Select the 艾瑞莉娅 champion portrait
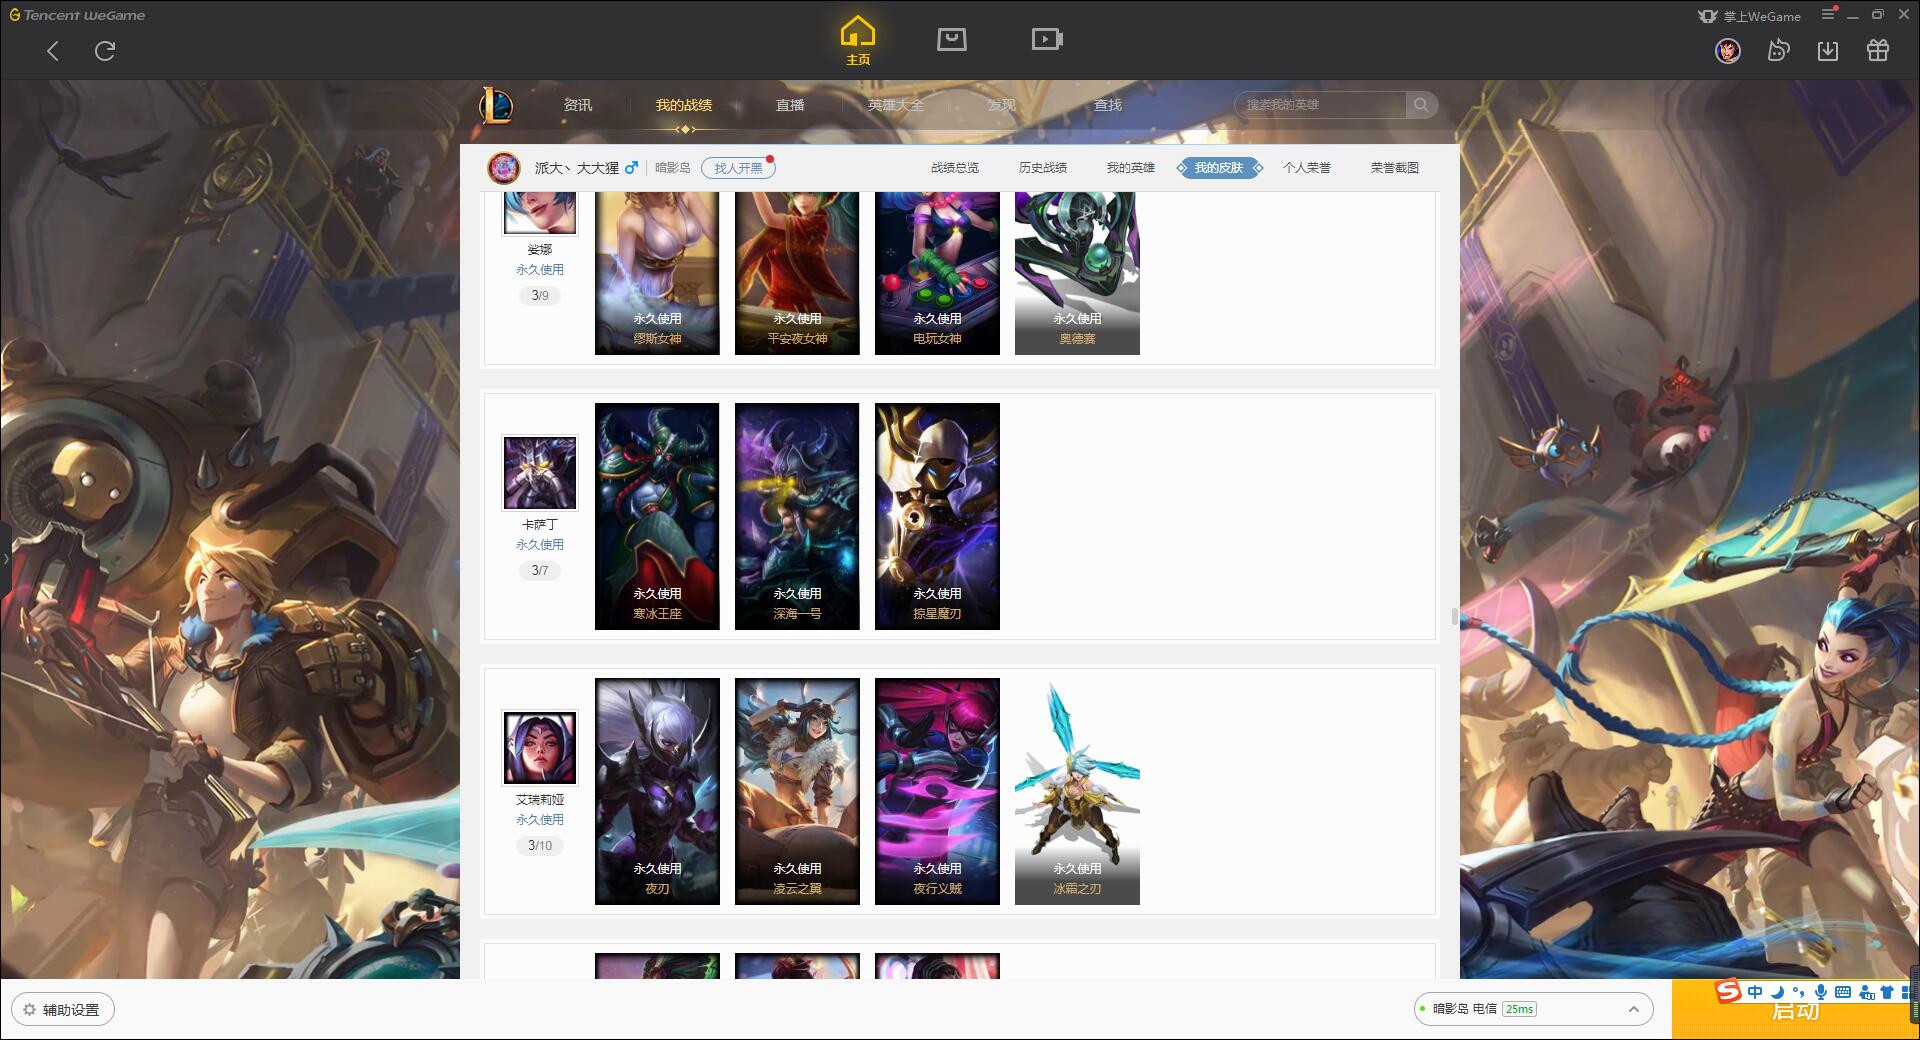This screenshot has height=1040, width=1920. coord(540,748)
